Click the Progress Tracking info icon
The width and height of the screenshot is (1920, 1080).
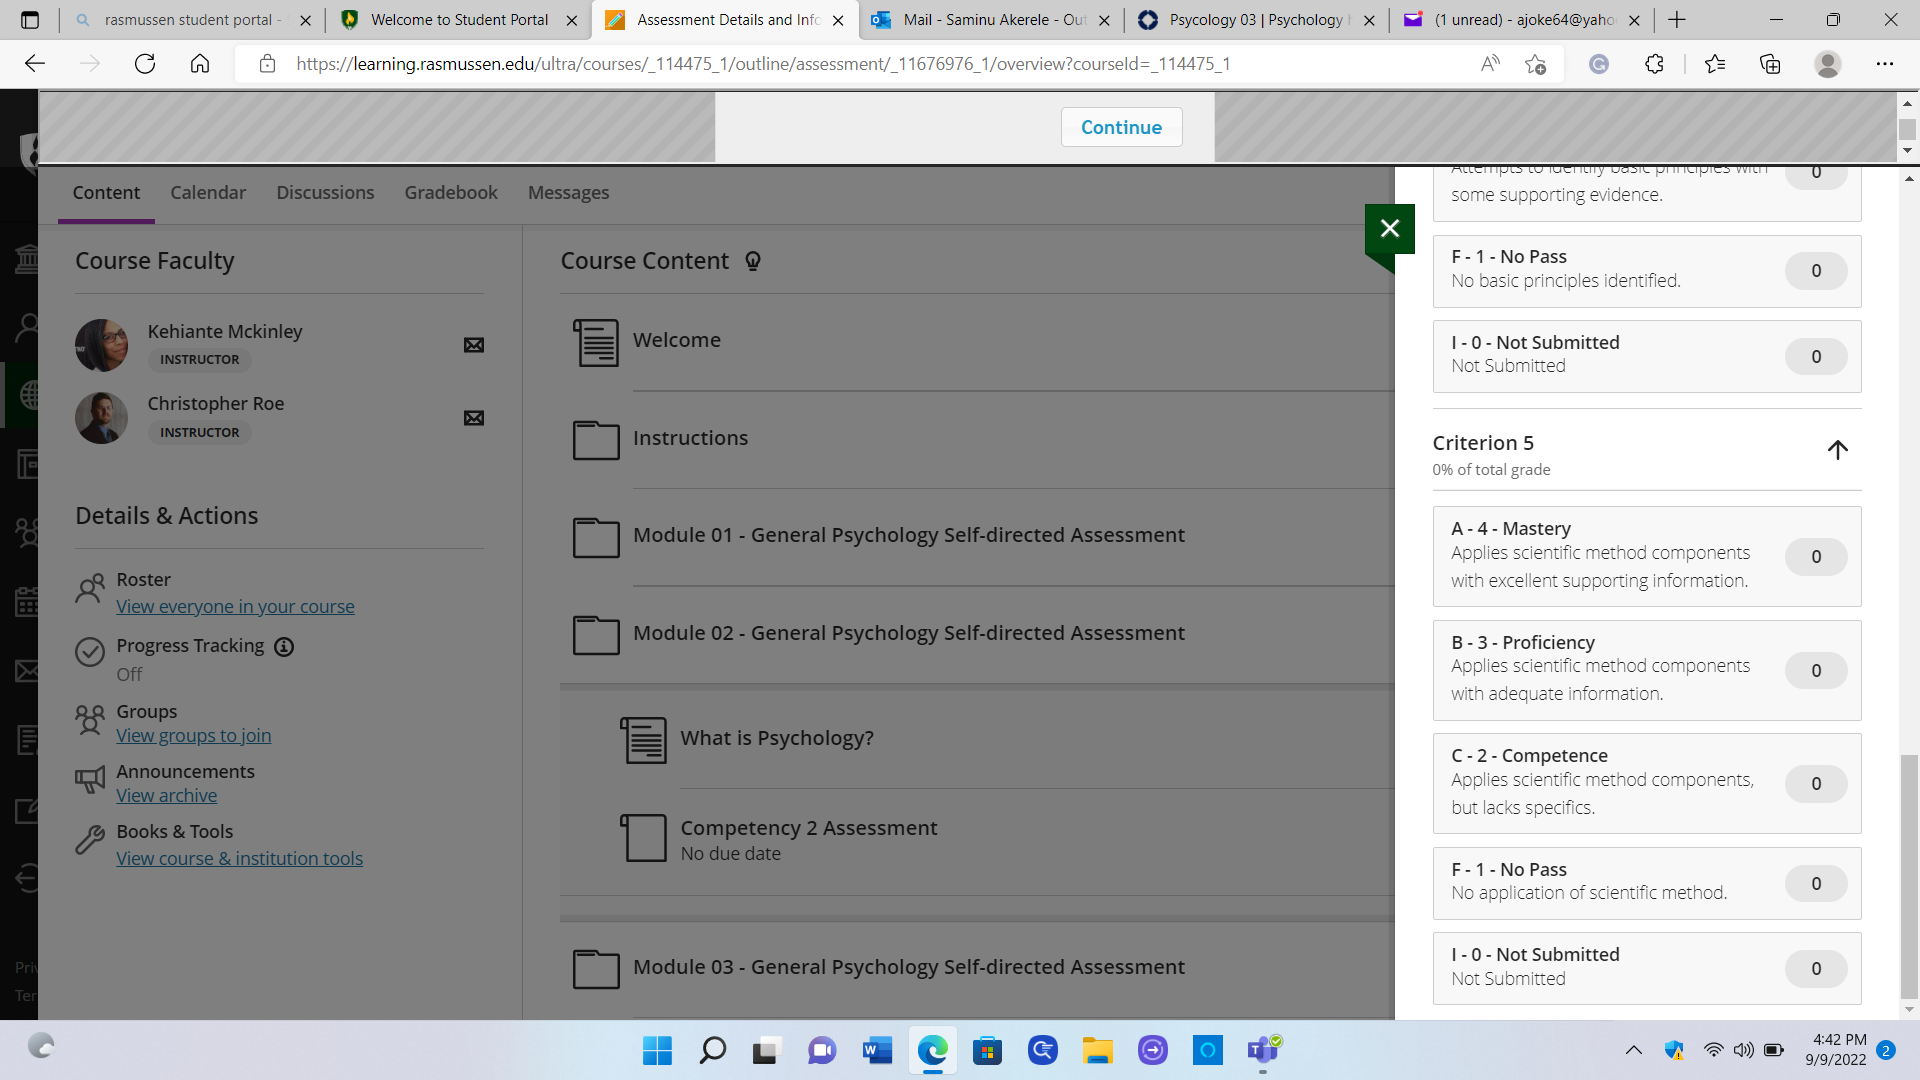tap(284, 647)
